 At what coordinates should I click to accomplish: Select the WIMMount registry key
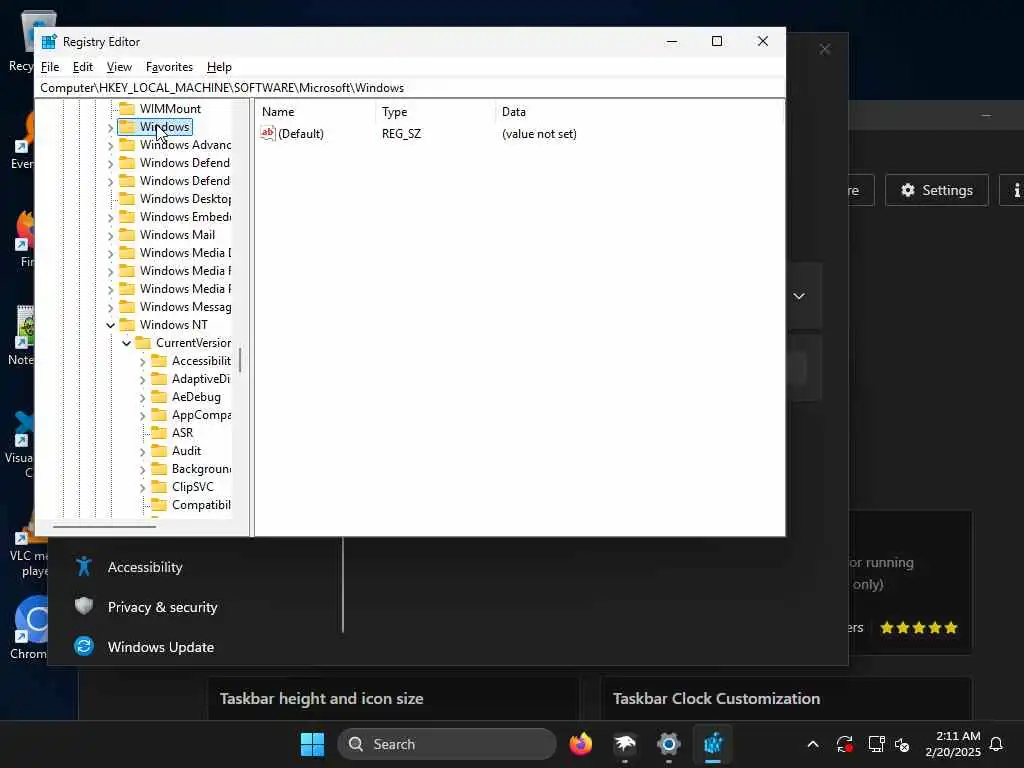pyautogui.click(x=170, y=108)
